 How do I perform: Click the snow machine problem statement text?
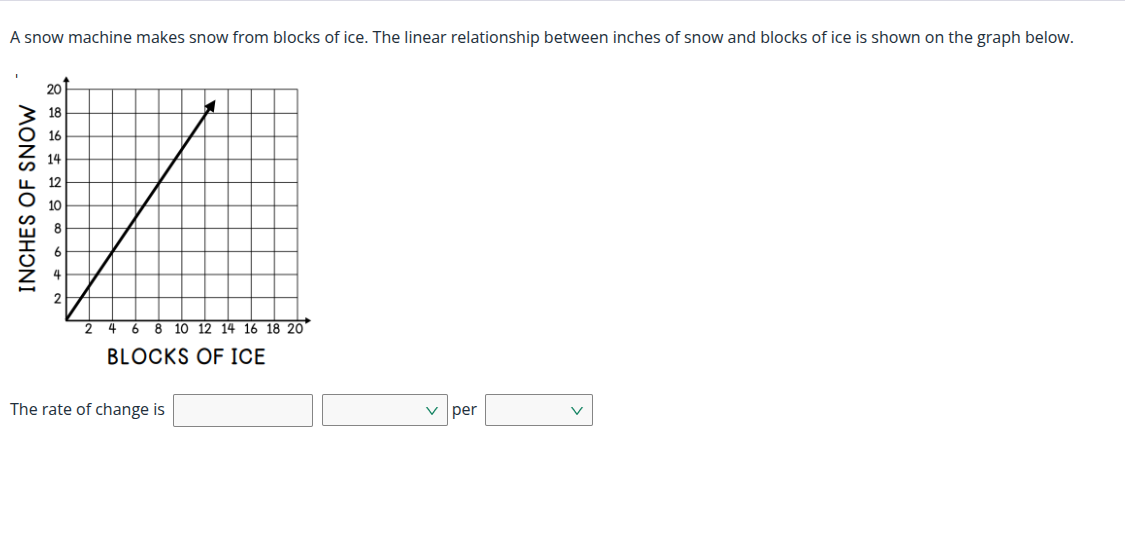(x=542, y=38)
